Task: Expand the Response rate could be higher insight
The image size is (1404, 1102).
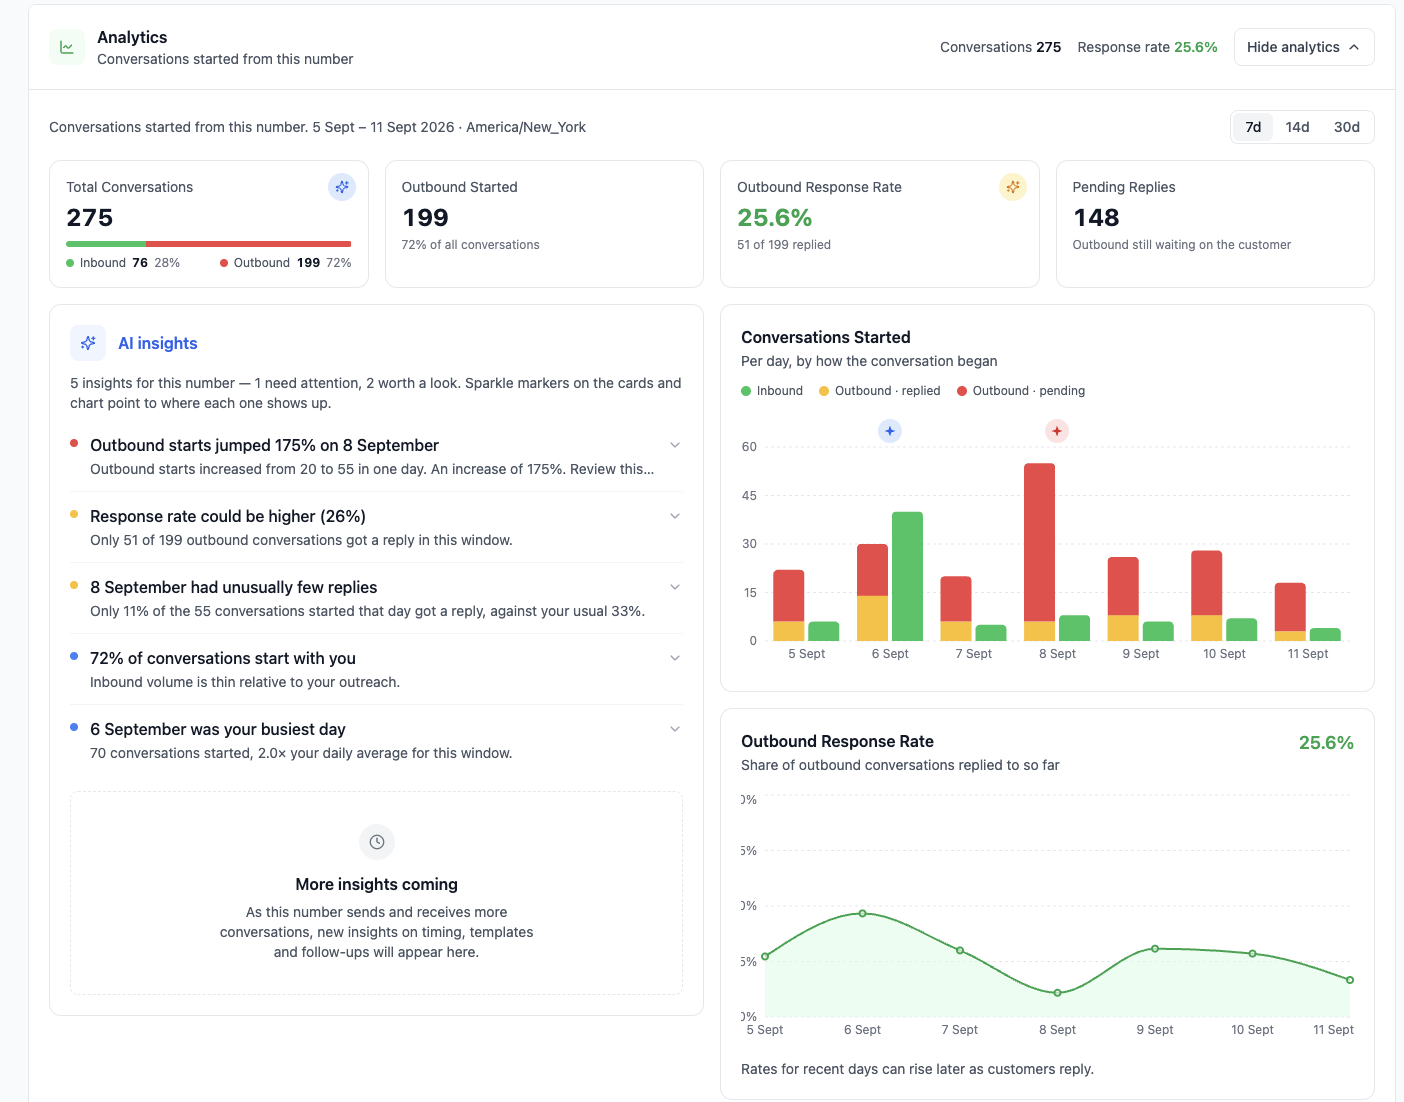Action: [675, 516]
